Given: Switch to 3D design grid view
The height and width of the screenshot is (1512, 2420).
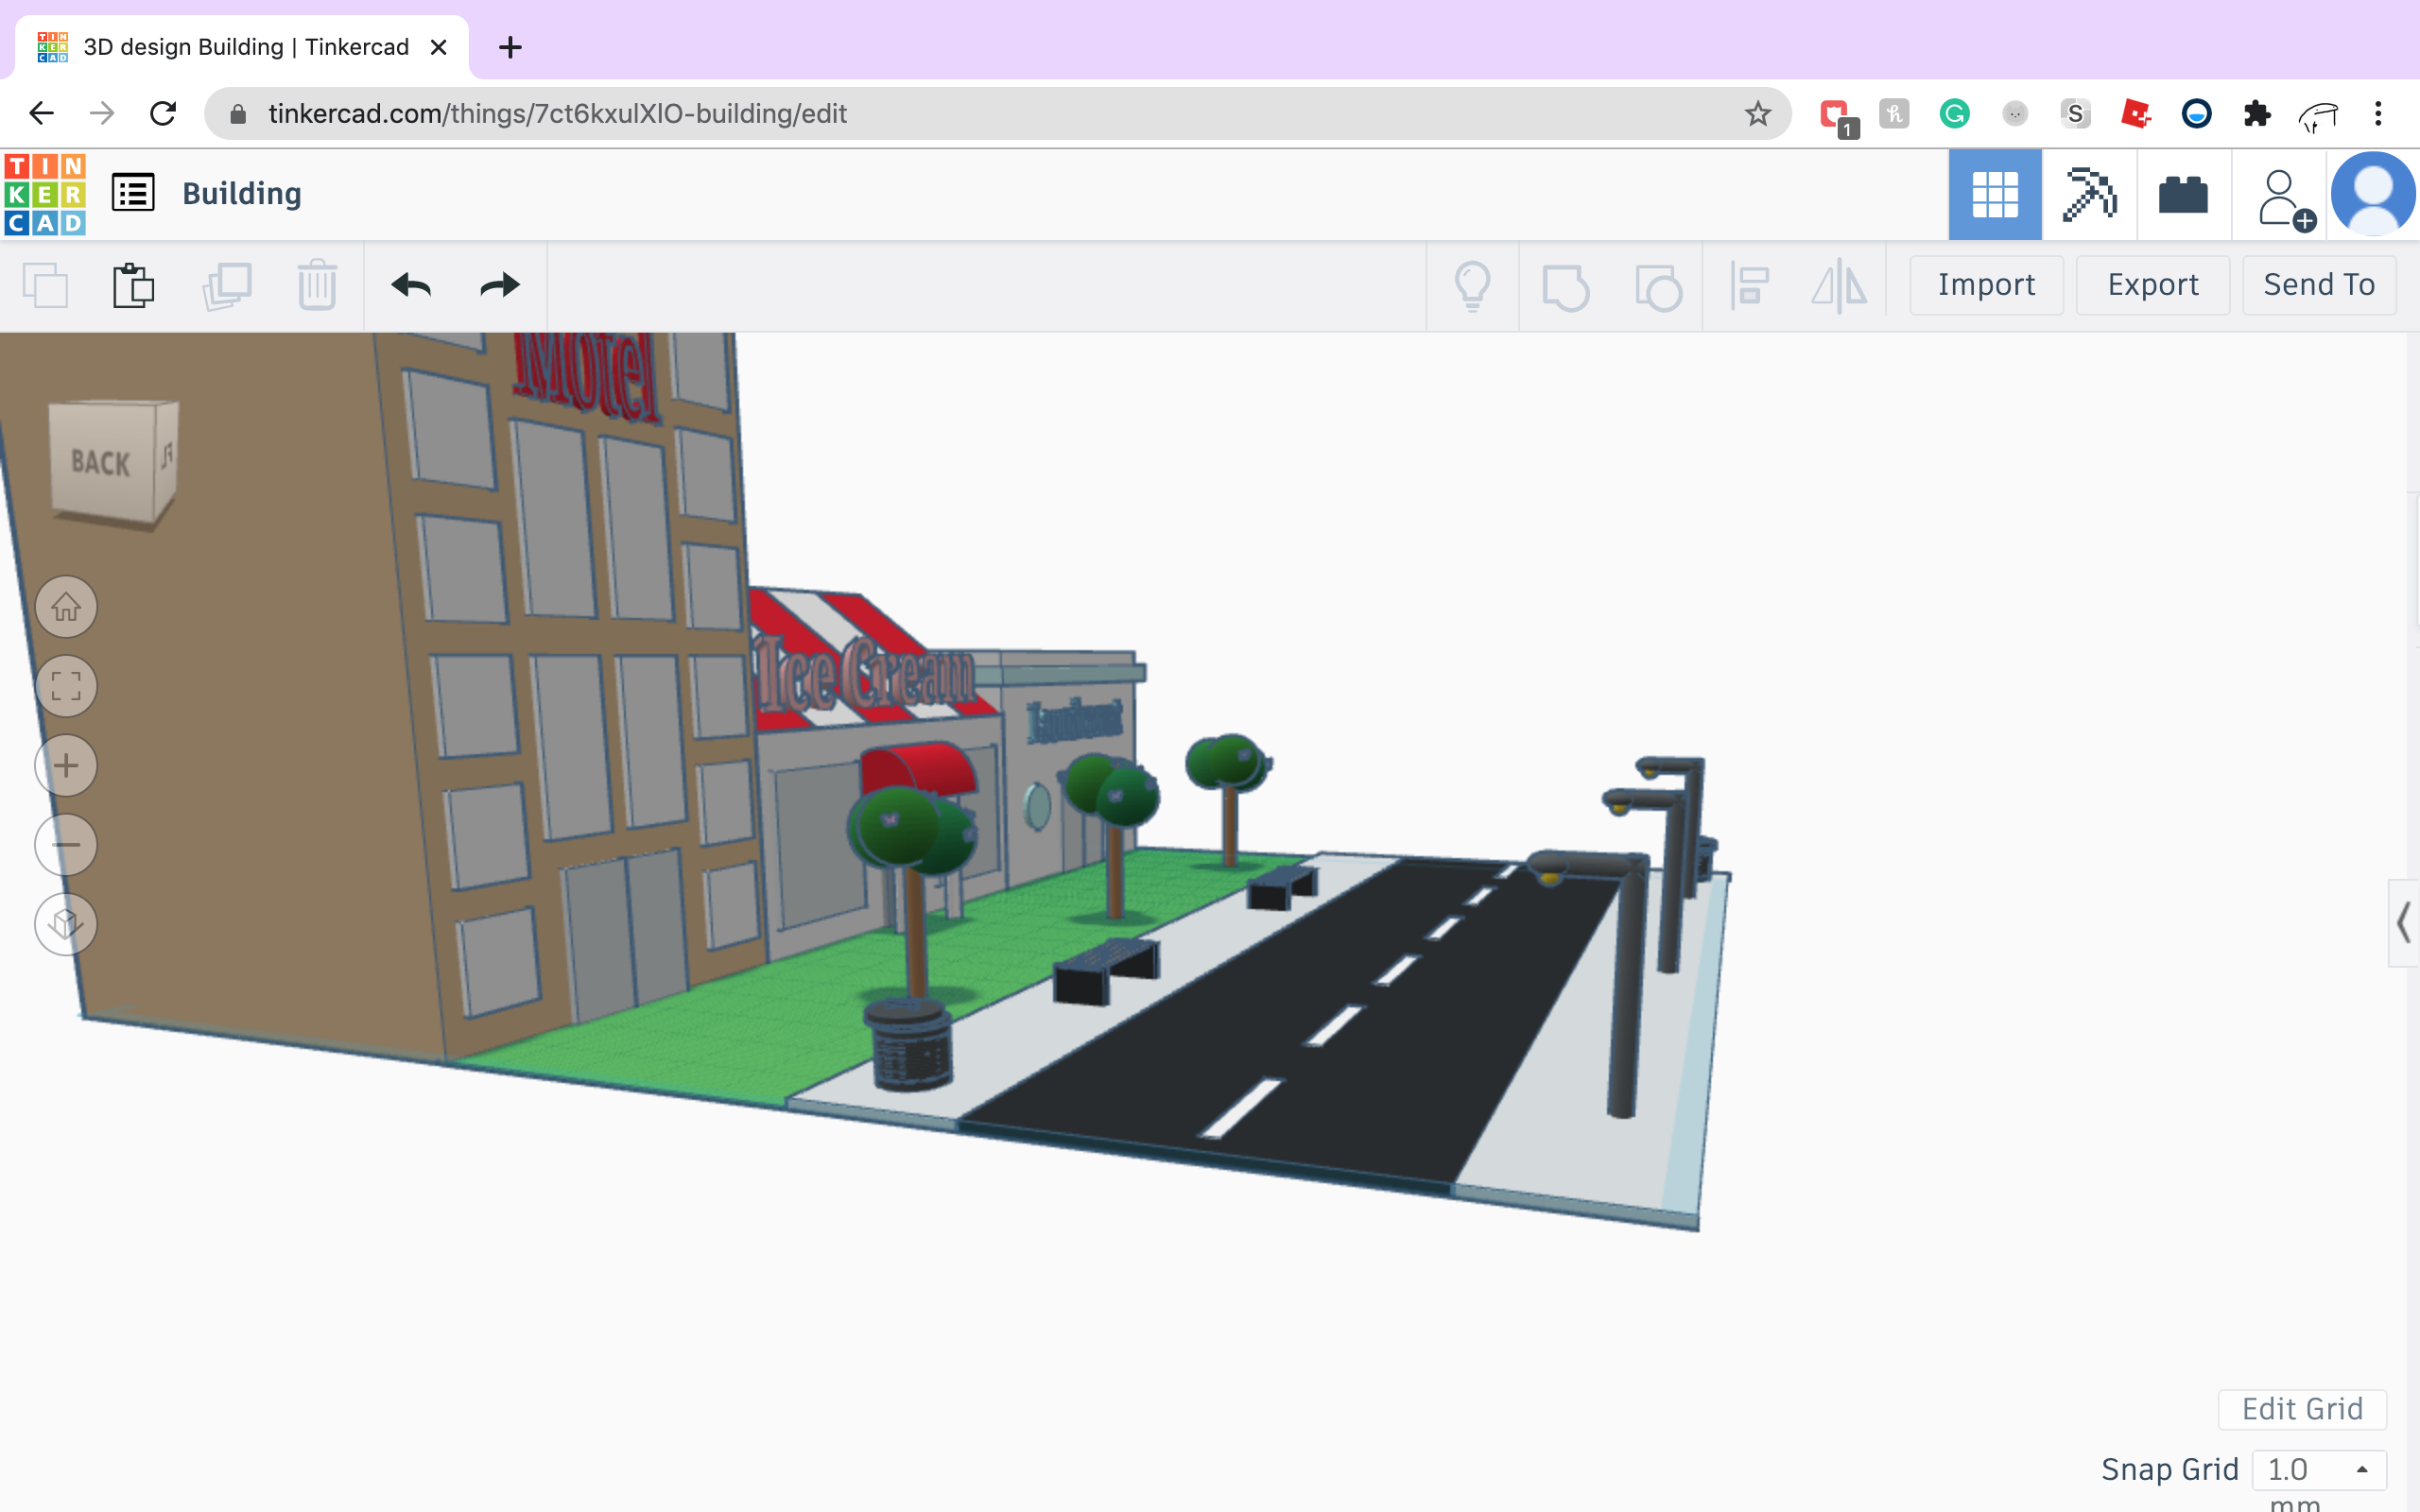Looking at the screenshot, I should 1995,194.
